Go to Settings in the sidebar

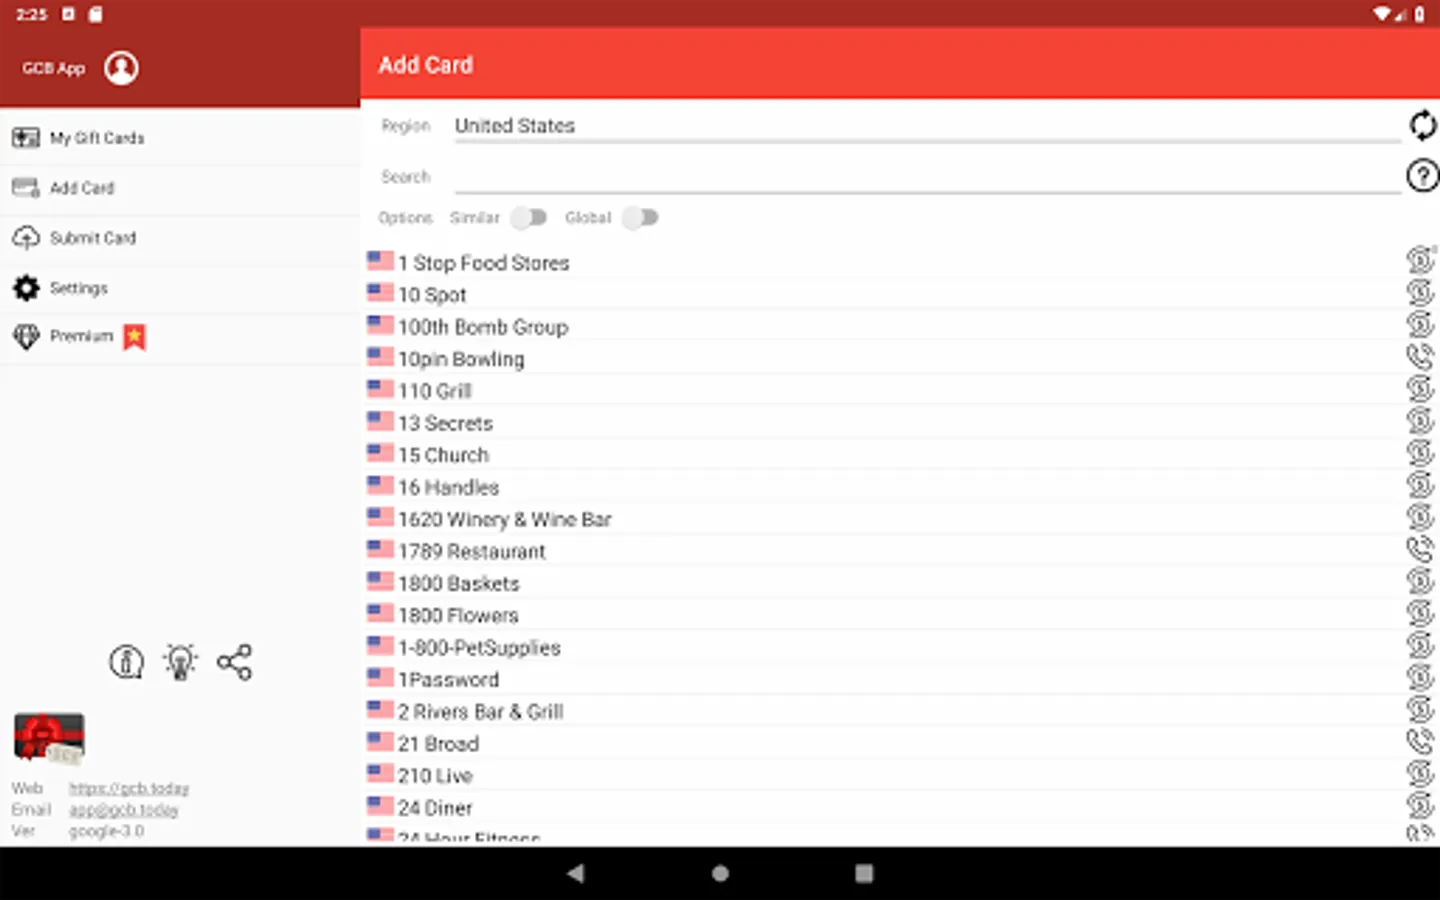click(x=180, y=288)
